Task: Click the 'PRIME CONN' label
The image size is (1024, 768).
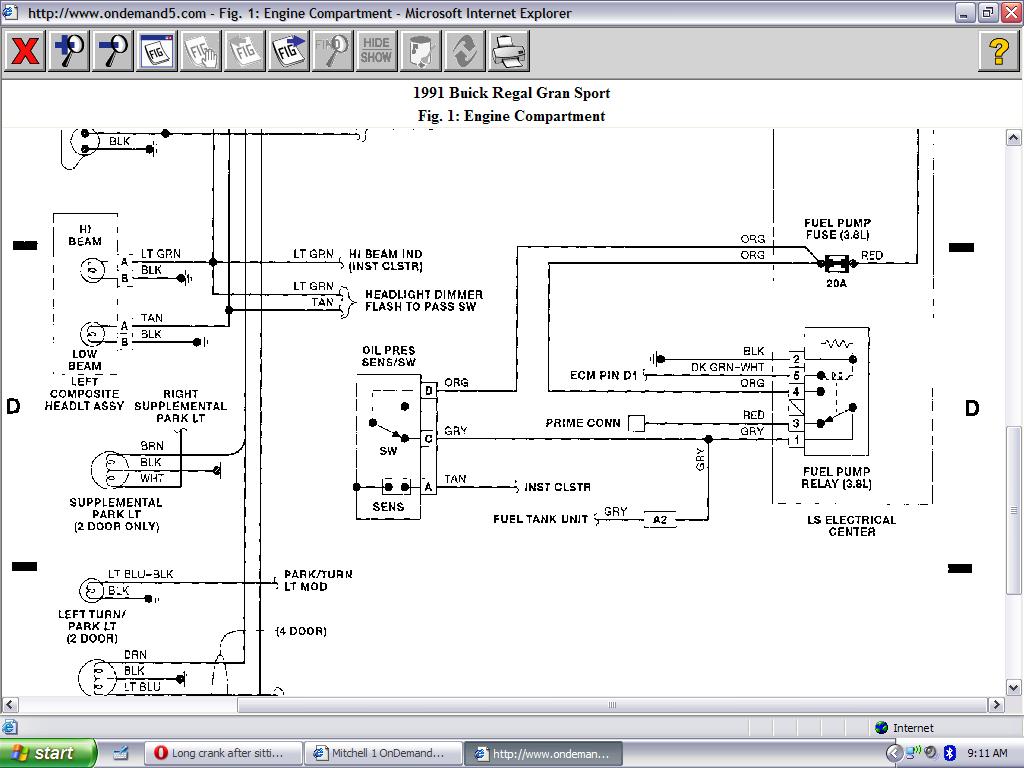Action: pos(583,423)
